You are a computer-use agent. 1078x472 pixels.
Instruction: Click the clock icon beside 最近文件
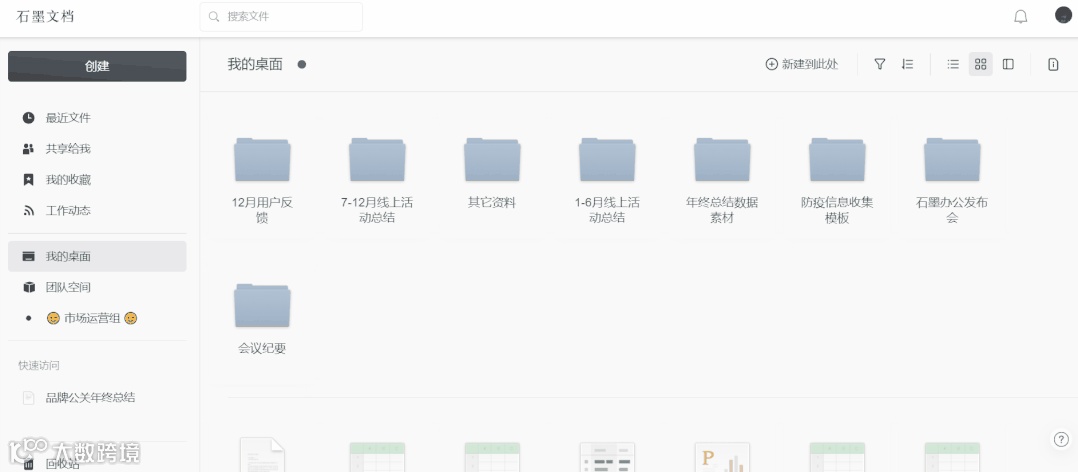pyautogui.click(x=28, y=117)
